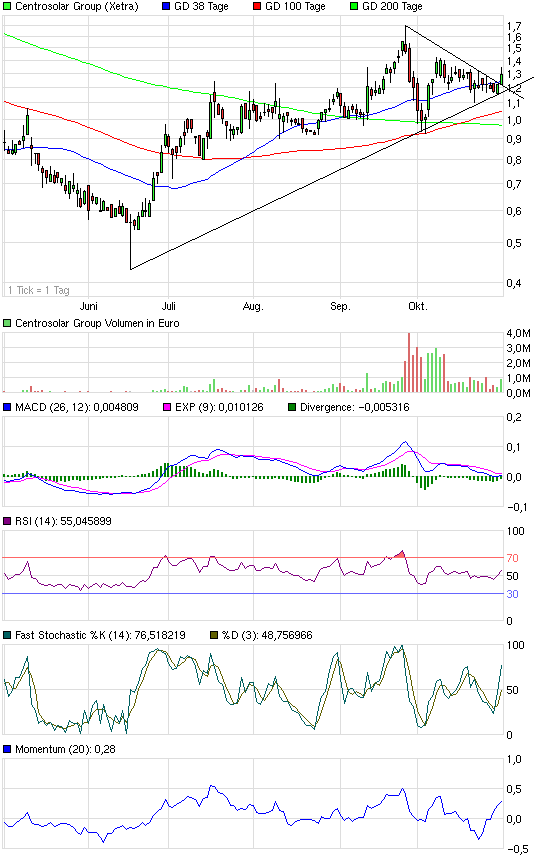
Task: Click the GD 100 Tage legend label
Action: pyautogui.click(x=295, y=7)
